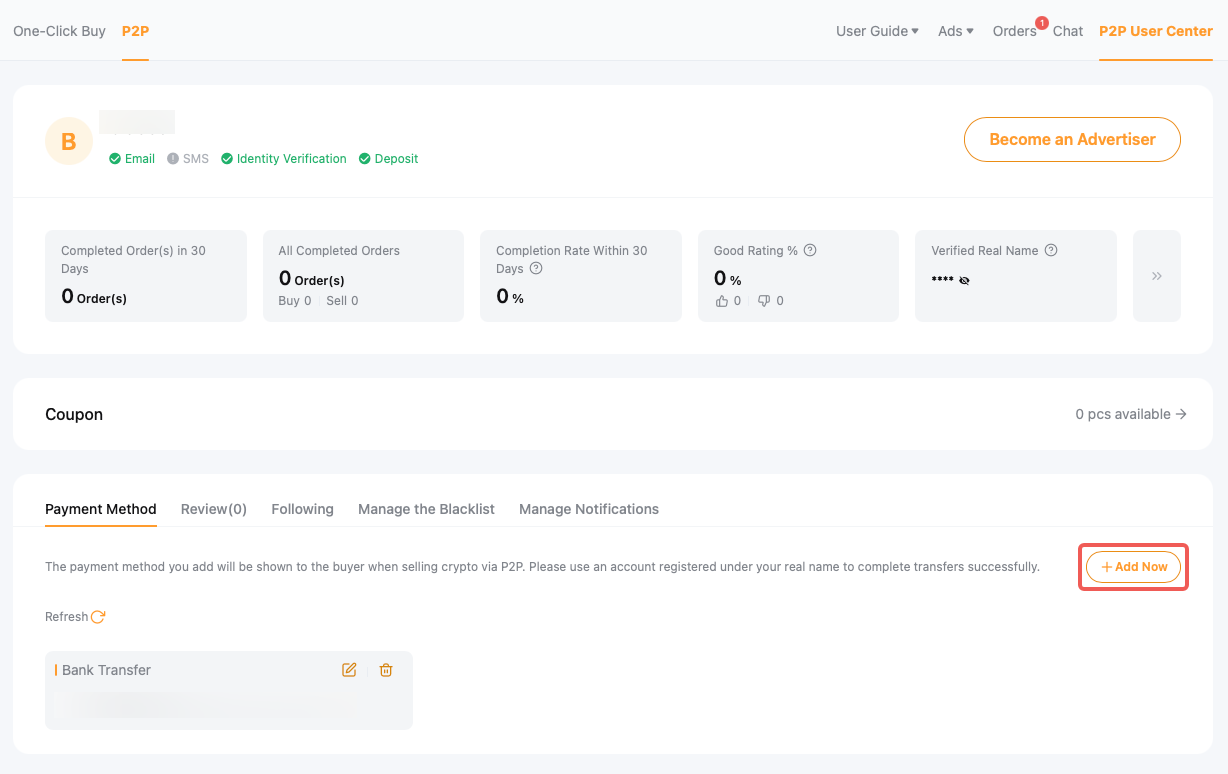The height and width of the screenshot is (774, 1228).
Task: Click Become an Advertiser button
Action: click(1072, 140)
